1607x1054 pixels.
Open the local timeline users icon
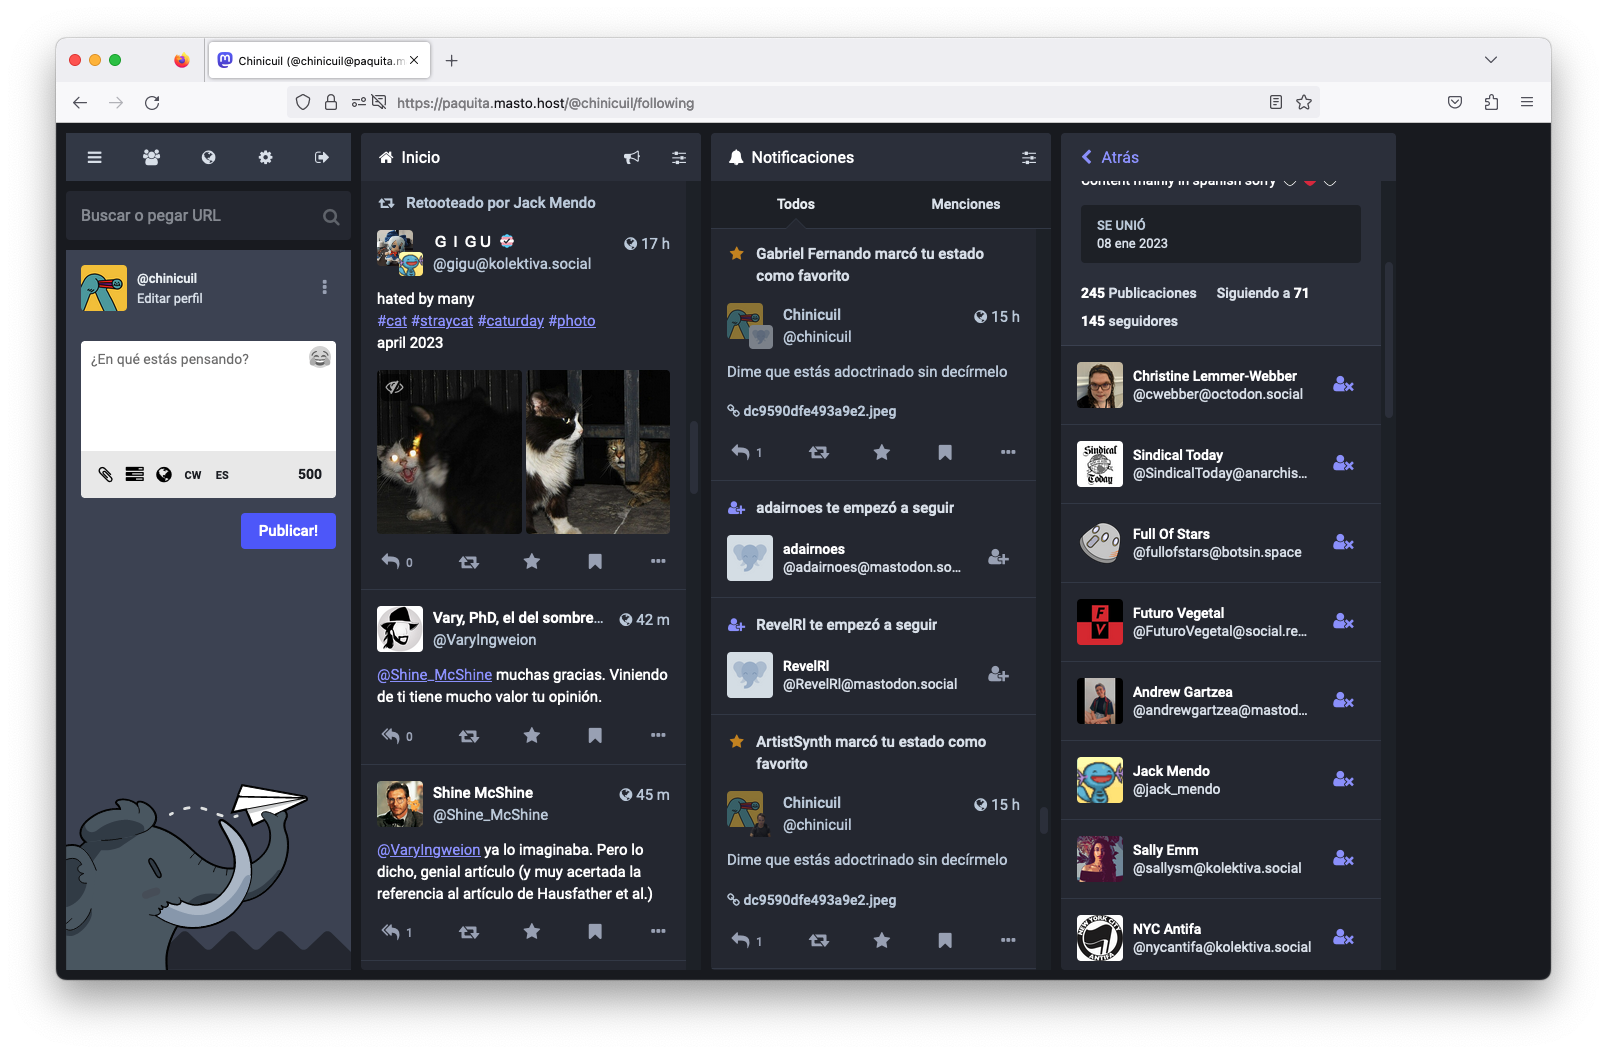coord(151,157)
